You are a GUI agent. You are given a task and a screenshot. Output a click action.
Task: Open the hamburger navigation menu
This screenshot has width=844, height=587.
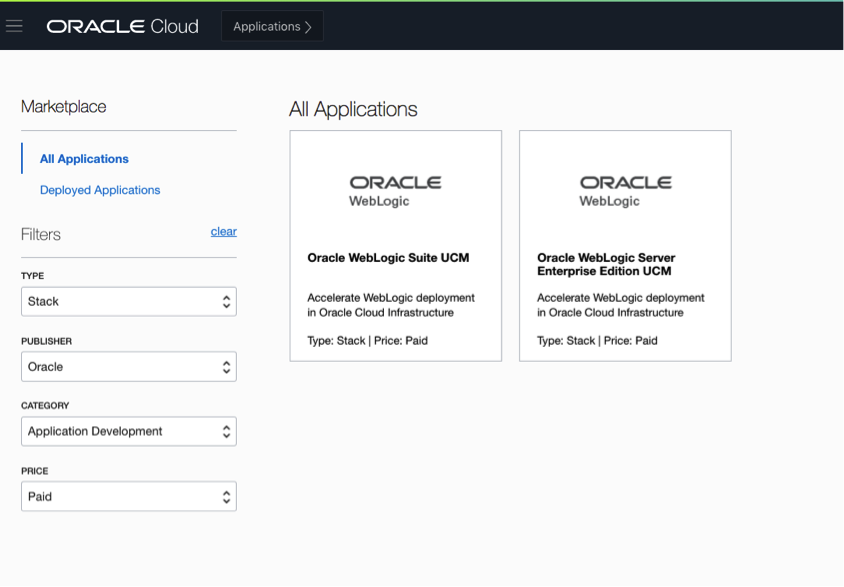click(x=14, y=27)
